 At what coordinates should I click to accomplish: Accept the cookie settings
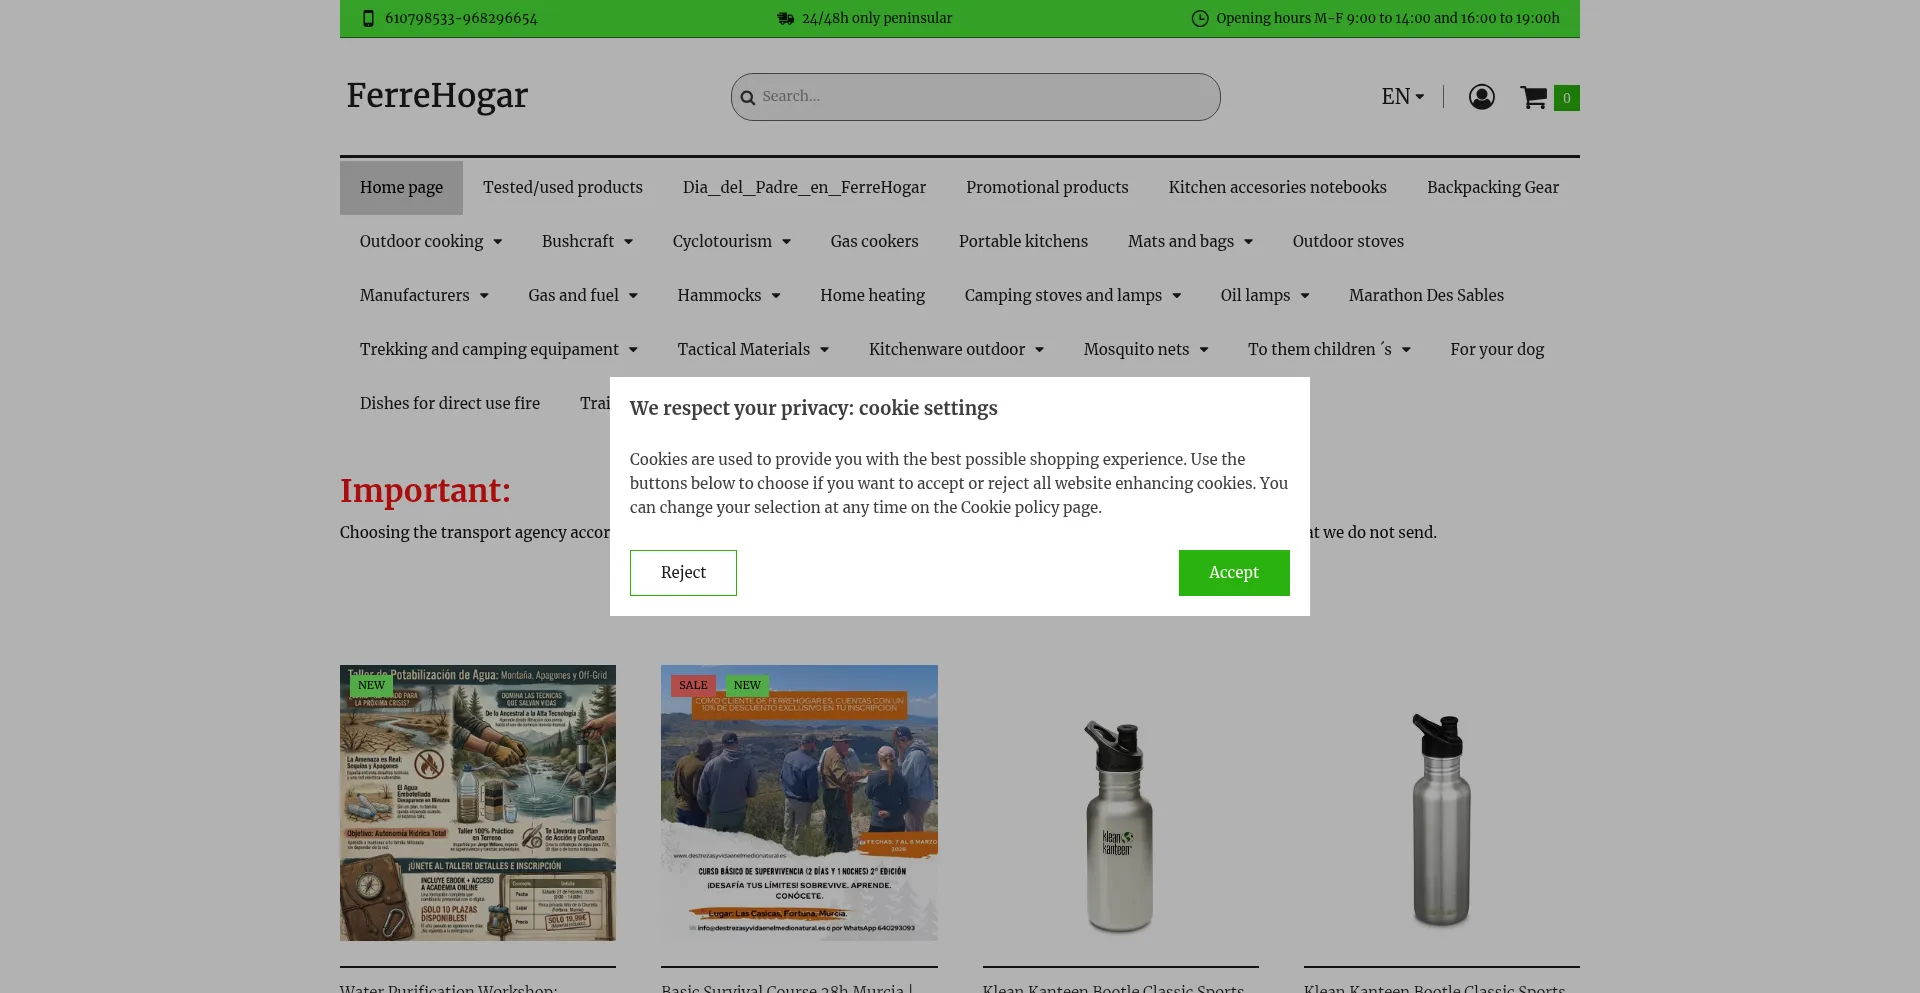point(1233,573)
